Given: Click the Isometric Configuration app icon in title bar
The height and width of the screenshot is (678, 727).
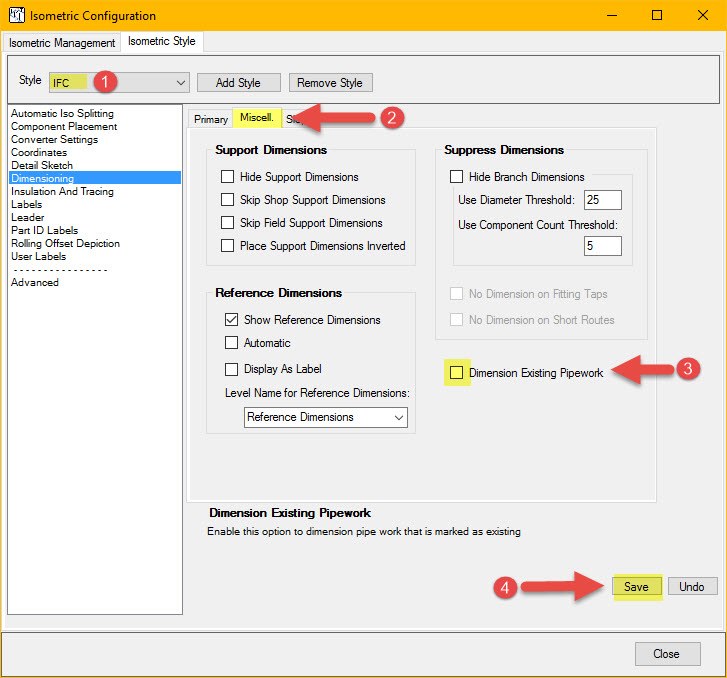Looking at the screenshot, I should [x=15, y=15].
